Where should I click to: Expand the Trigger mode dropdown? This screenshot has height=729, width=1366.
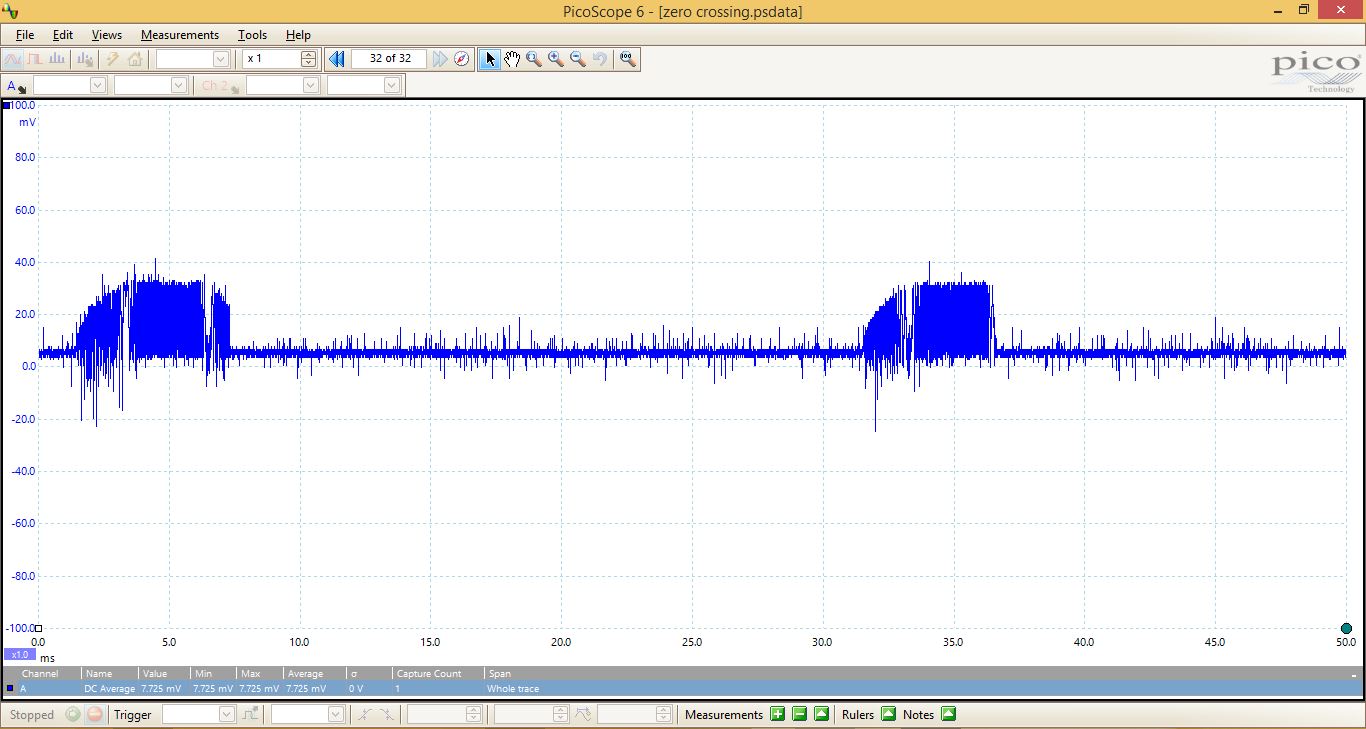(x=226, y=714)
